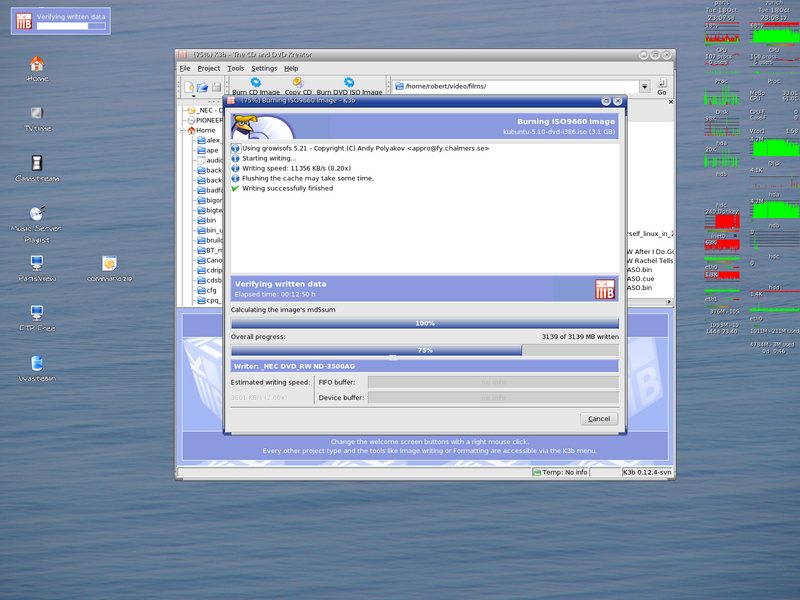
Task: Select the _NEC drive in the tree
Action: pos(206,110)
